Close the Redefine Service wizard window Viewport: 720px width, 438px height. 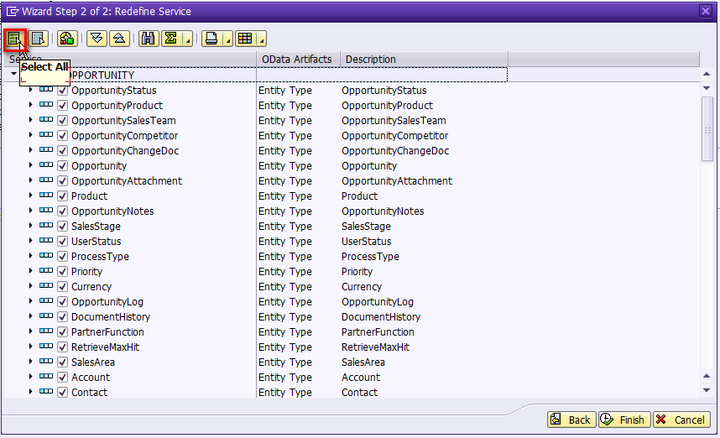[x=705, y=11]
